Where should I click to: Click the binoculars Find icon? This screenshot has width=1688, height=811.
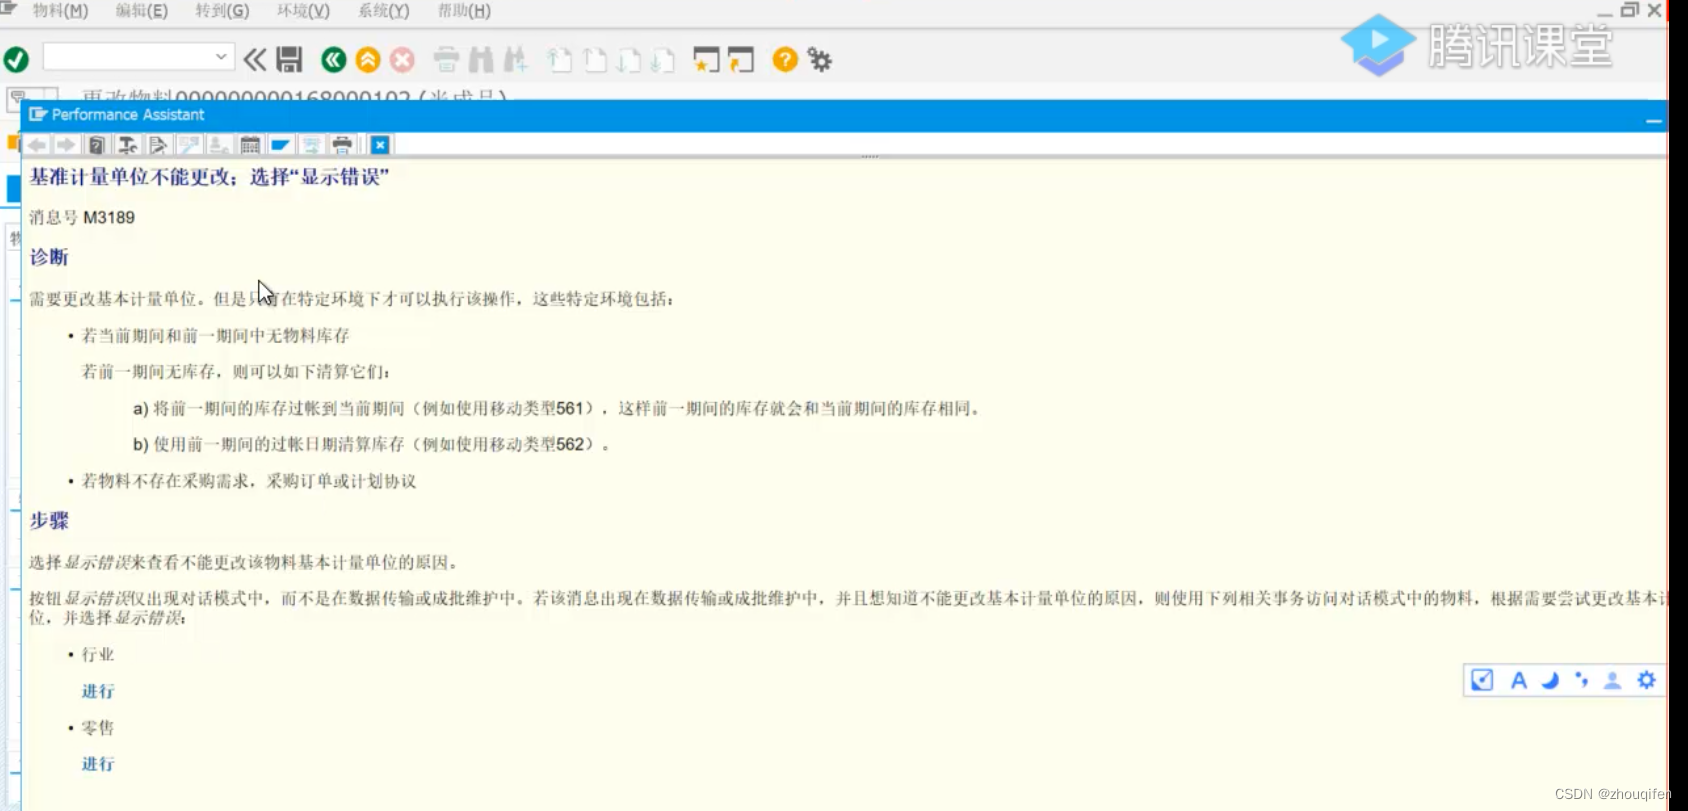[x=481, y=60]
